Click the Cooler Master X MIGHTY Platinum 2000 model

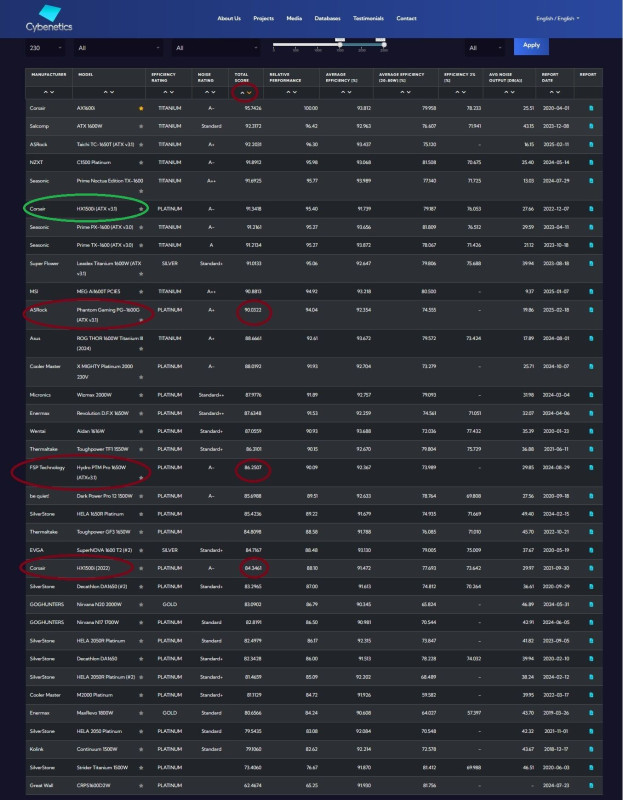[105, 371]
